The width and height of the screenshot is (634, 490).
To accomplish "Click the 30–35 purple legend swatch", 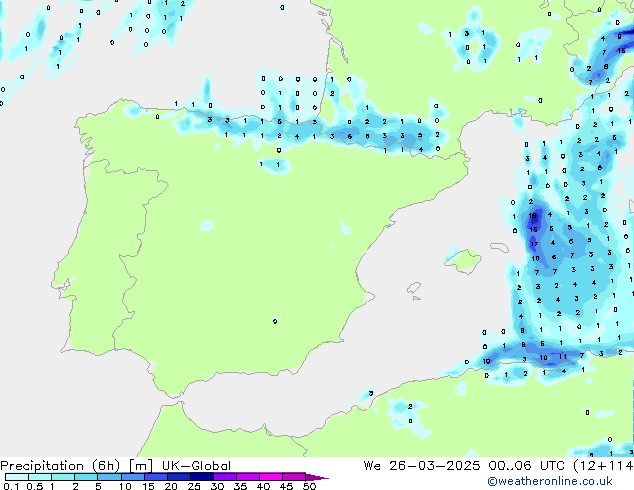I will (224, 477).
